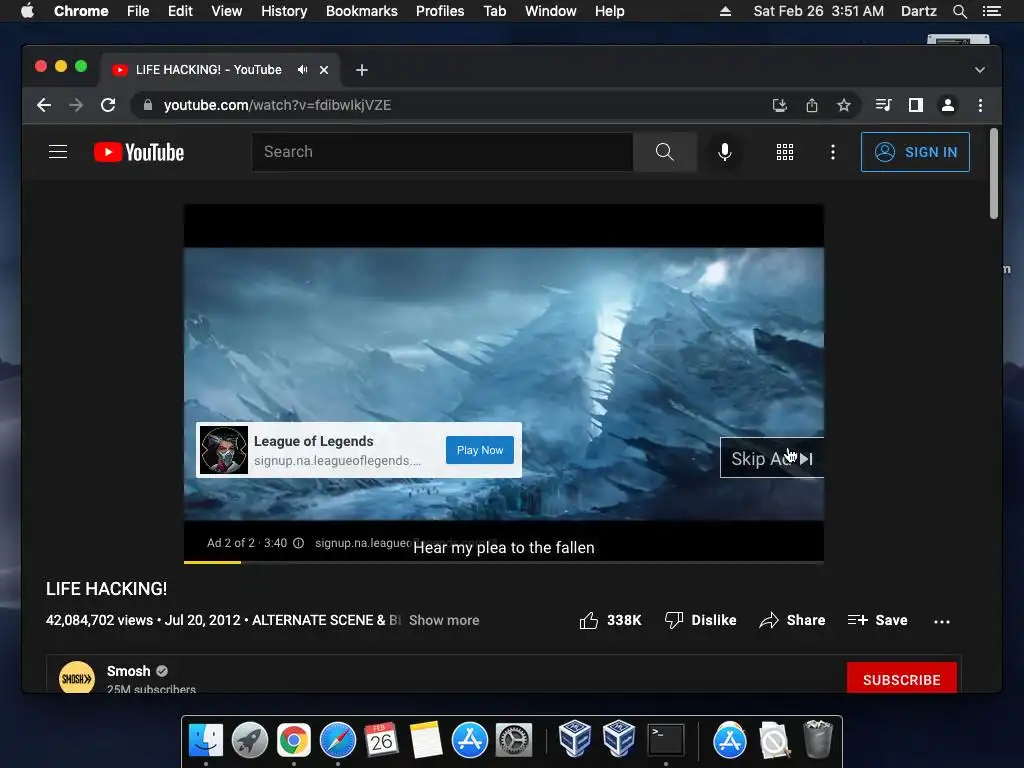
Task: Open the Tab menu
Action: (494, 11)
